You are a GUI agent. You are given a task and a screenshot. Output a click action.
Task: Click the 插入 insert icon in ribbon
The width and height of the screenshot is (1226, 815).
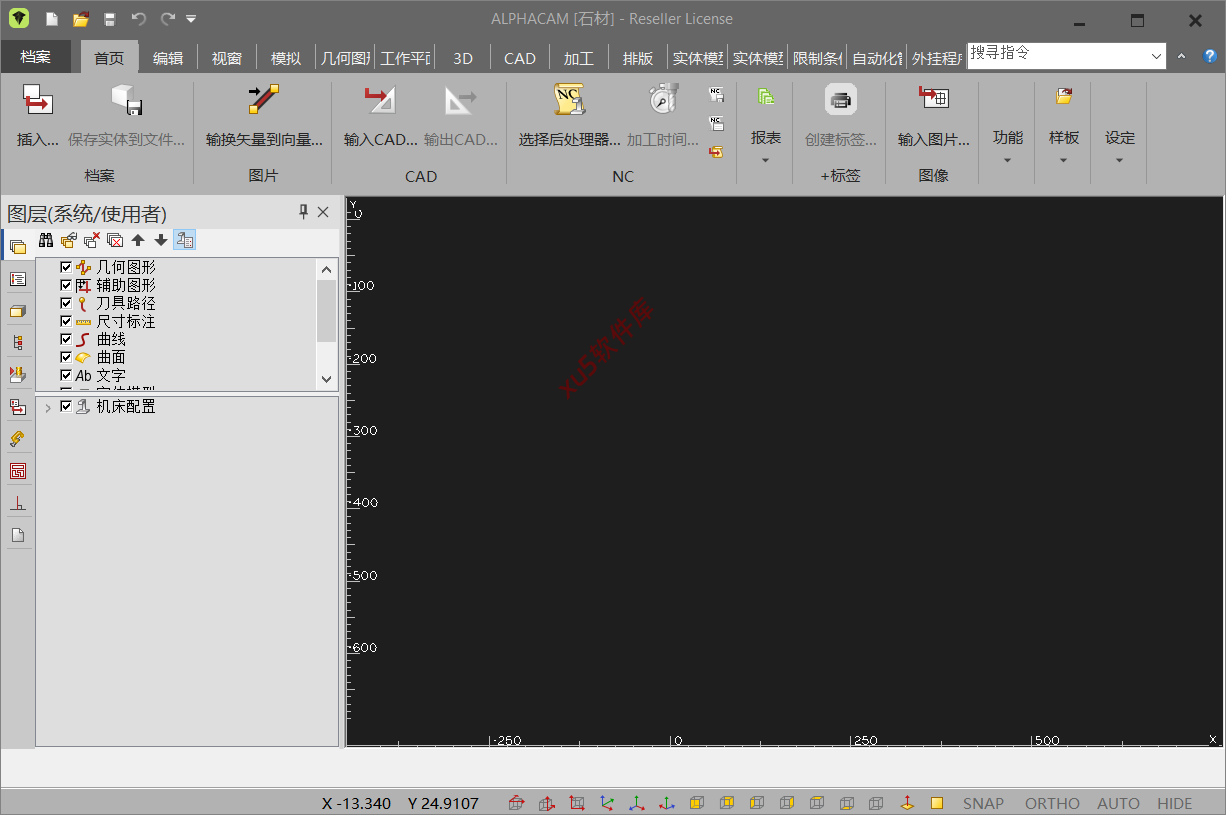click(38, 100)
